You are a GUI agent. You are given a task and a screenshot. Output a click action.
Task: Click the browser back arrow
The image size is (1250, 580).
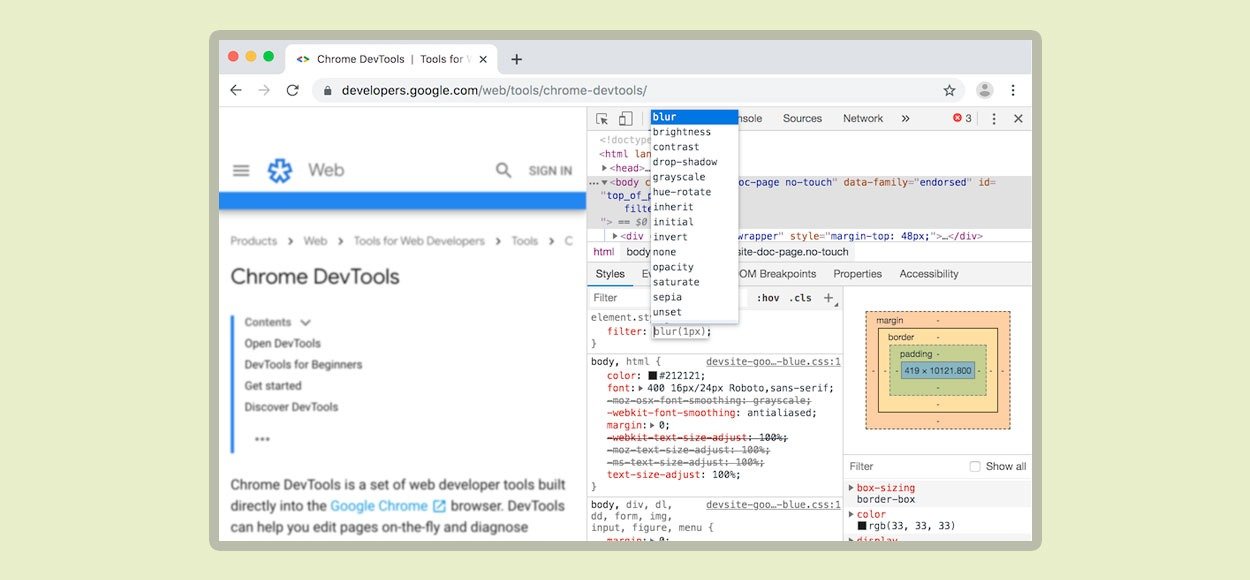pos(236,90)
